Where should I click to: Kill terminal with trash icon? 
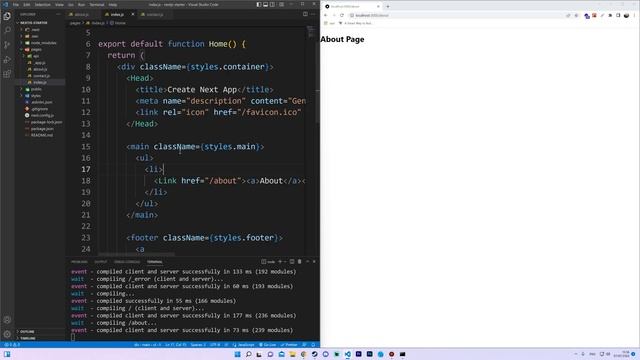coord(300,262)
